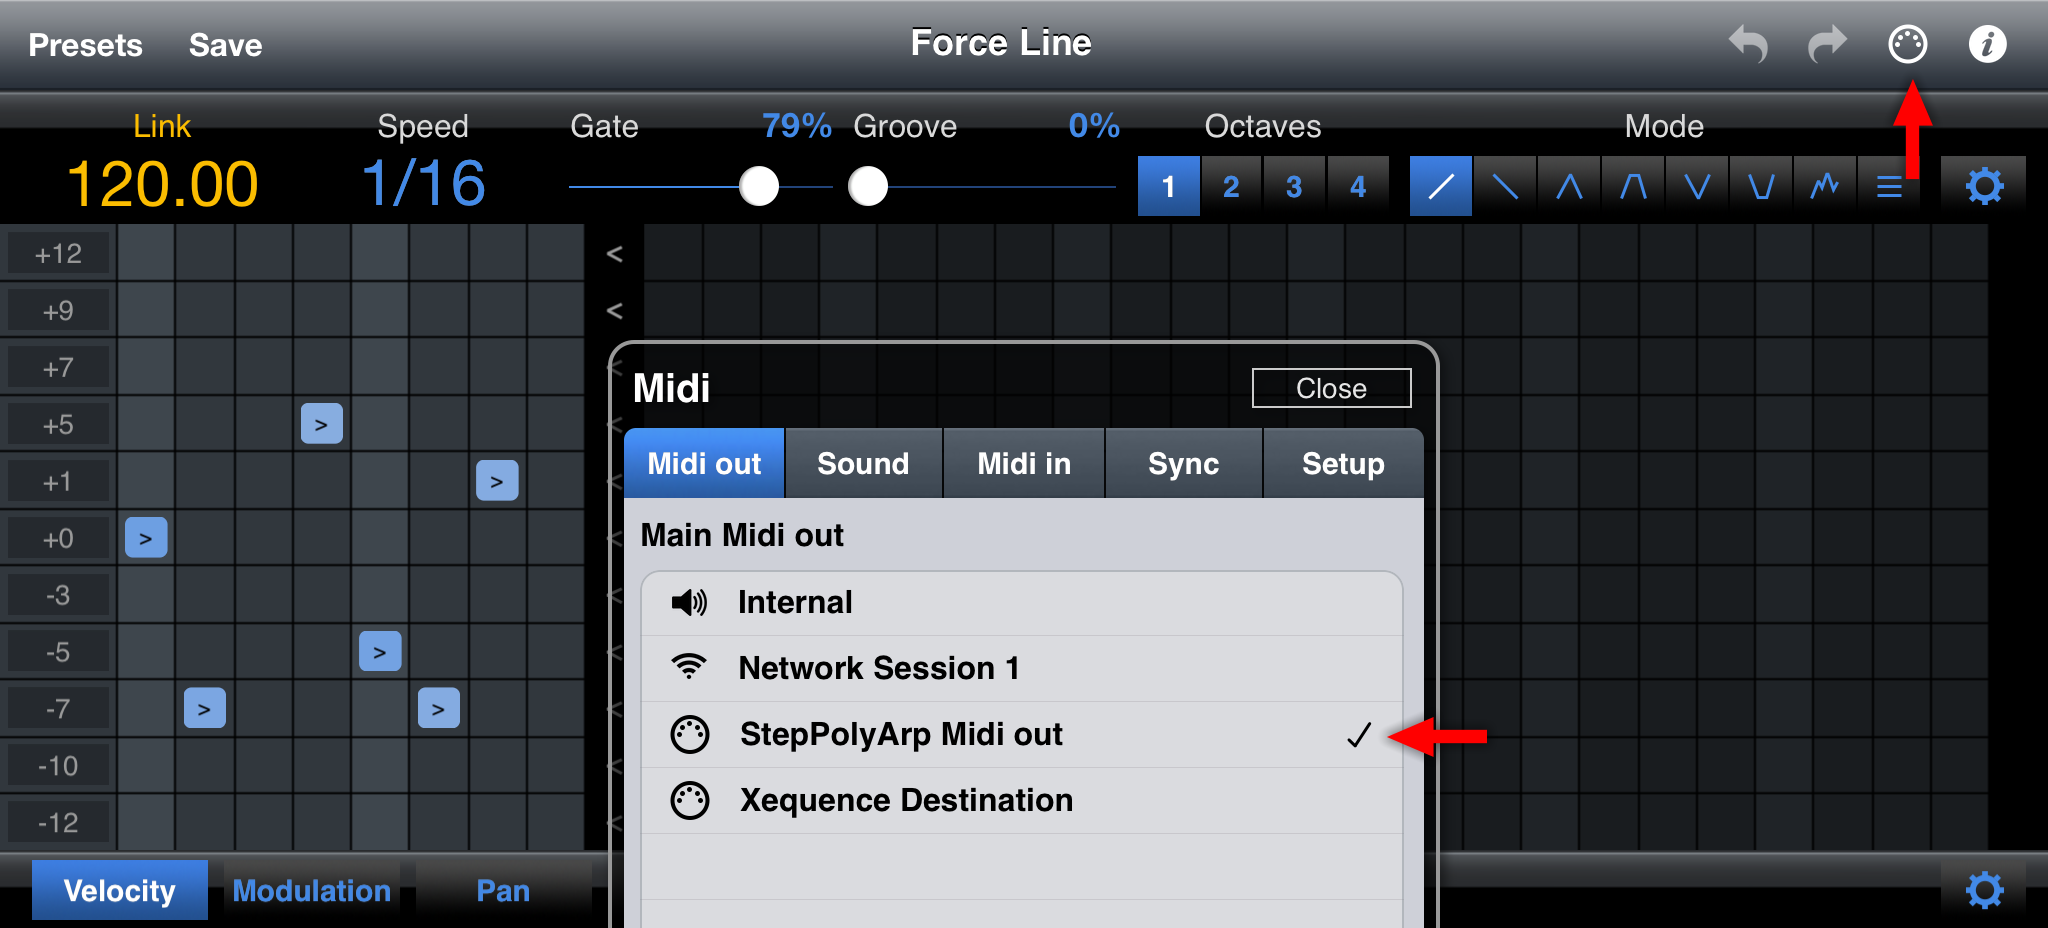This screenshot has height=928, width=2048.
Task: Close the Midi panel with Close button
Action: (x=1331, y=388)
